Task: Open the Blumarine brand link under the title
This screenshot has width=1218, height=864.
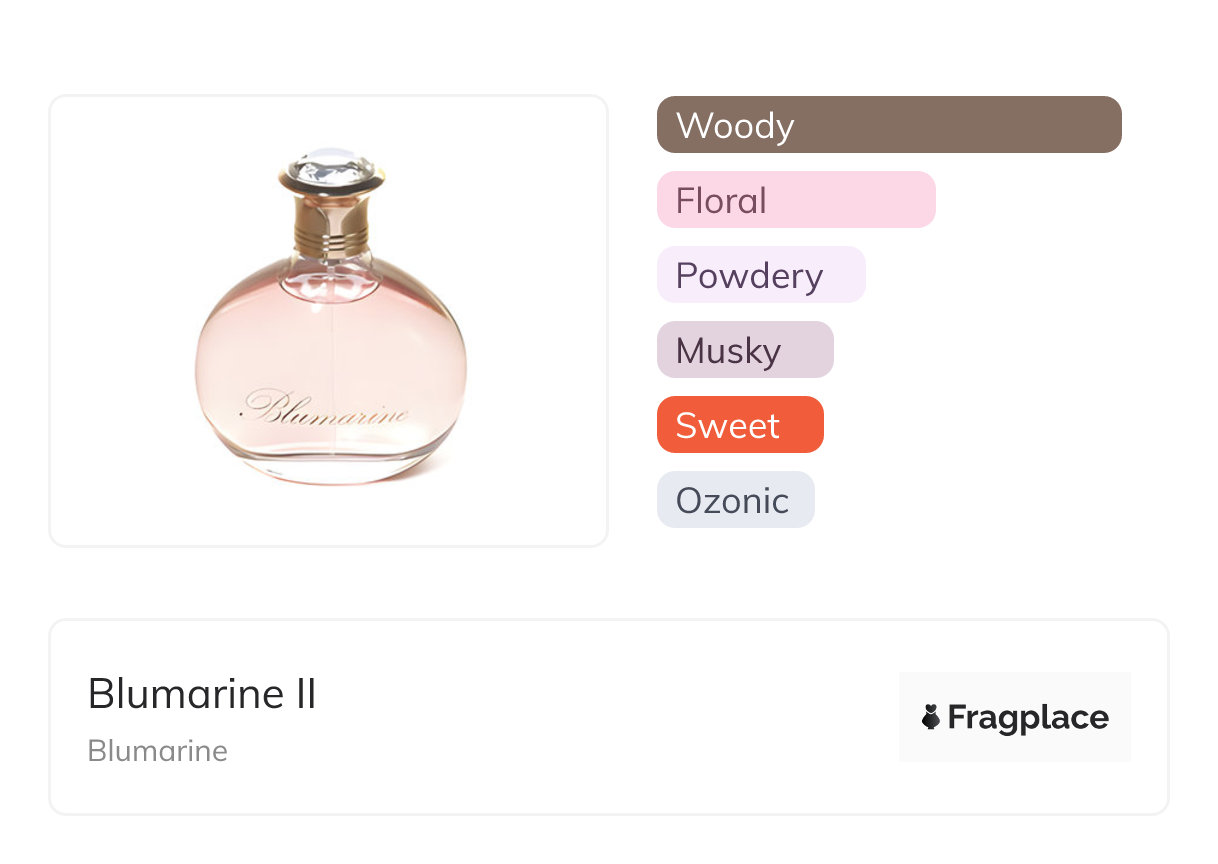Action: pos(158,751)
